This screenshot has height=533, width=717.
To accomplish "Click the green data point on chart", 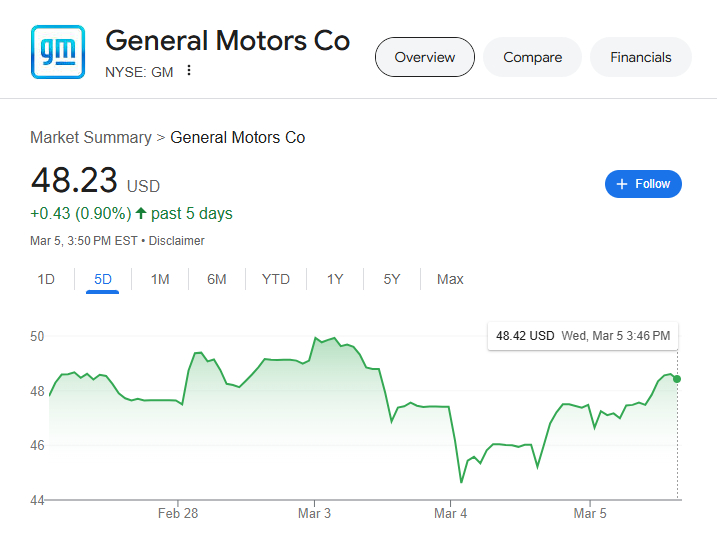I will [678, 379].
